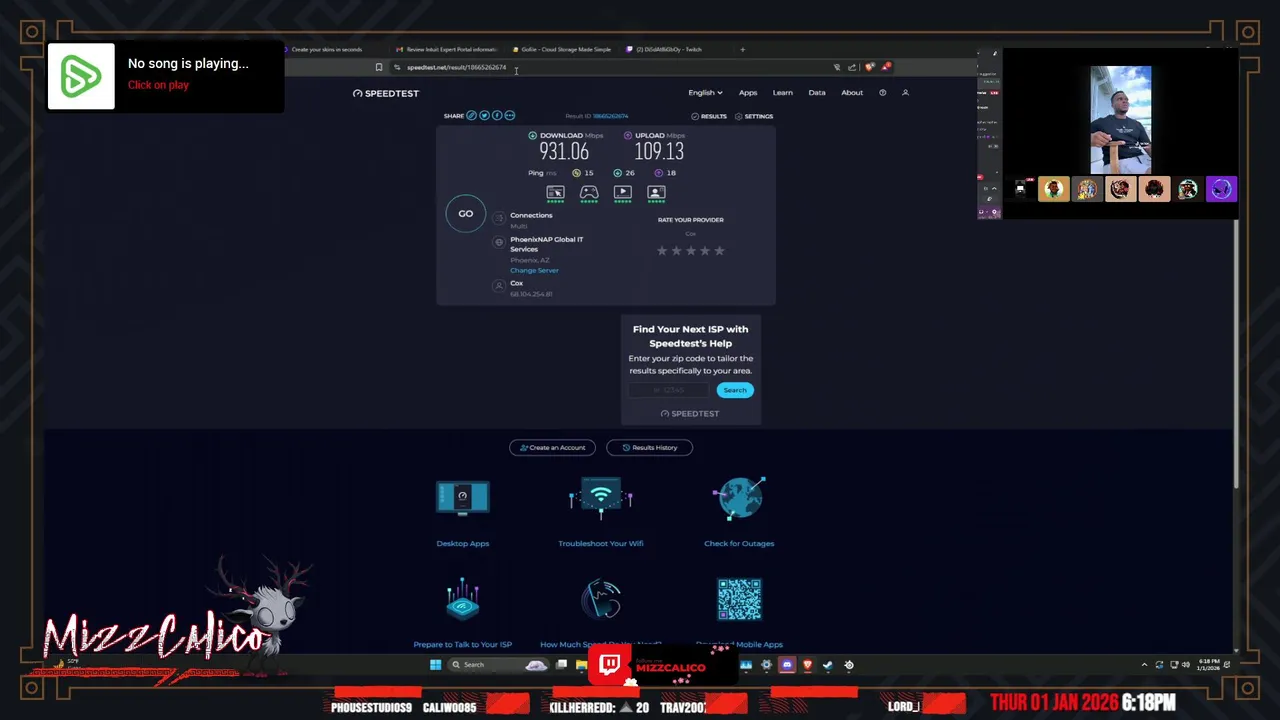1280x720 pixels.
Task: Click the RESULTS button
Action: click(709, 116)
